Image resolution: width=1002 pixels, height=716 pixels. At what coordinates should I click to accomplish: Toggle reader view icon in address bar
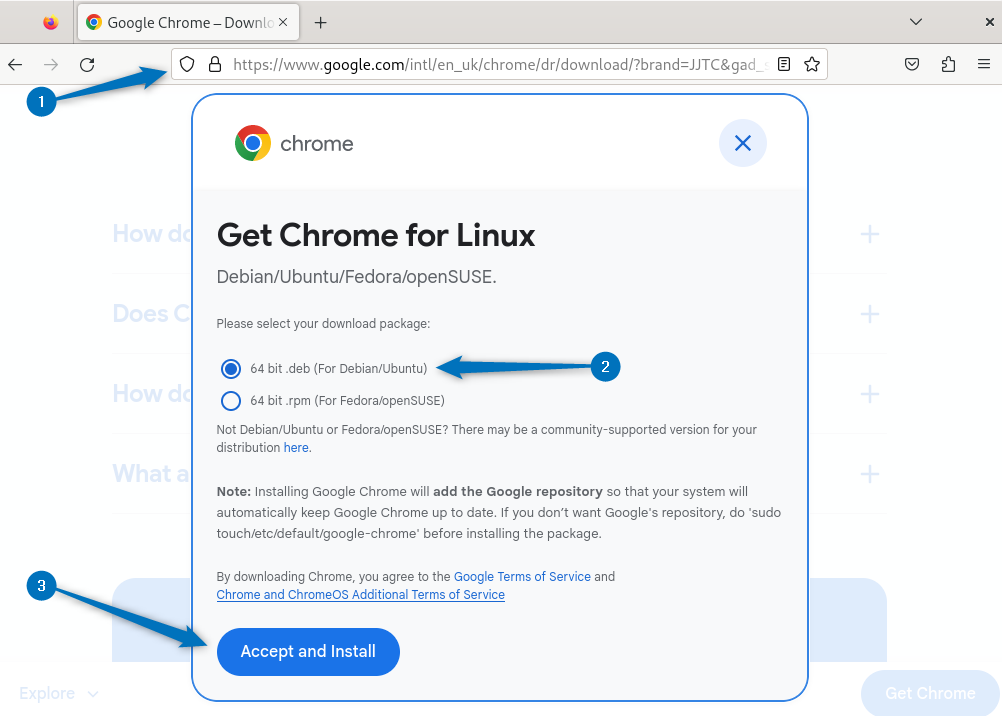click(784, 65)
